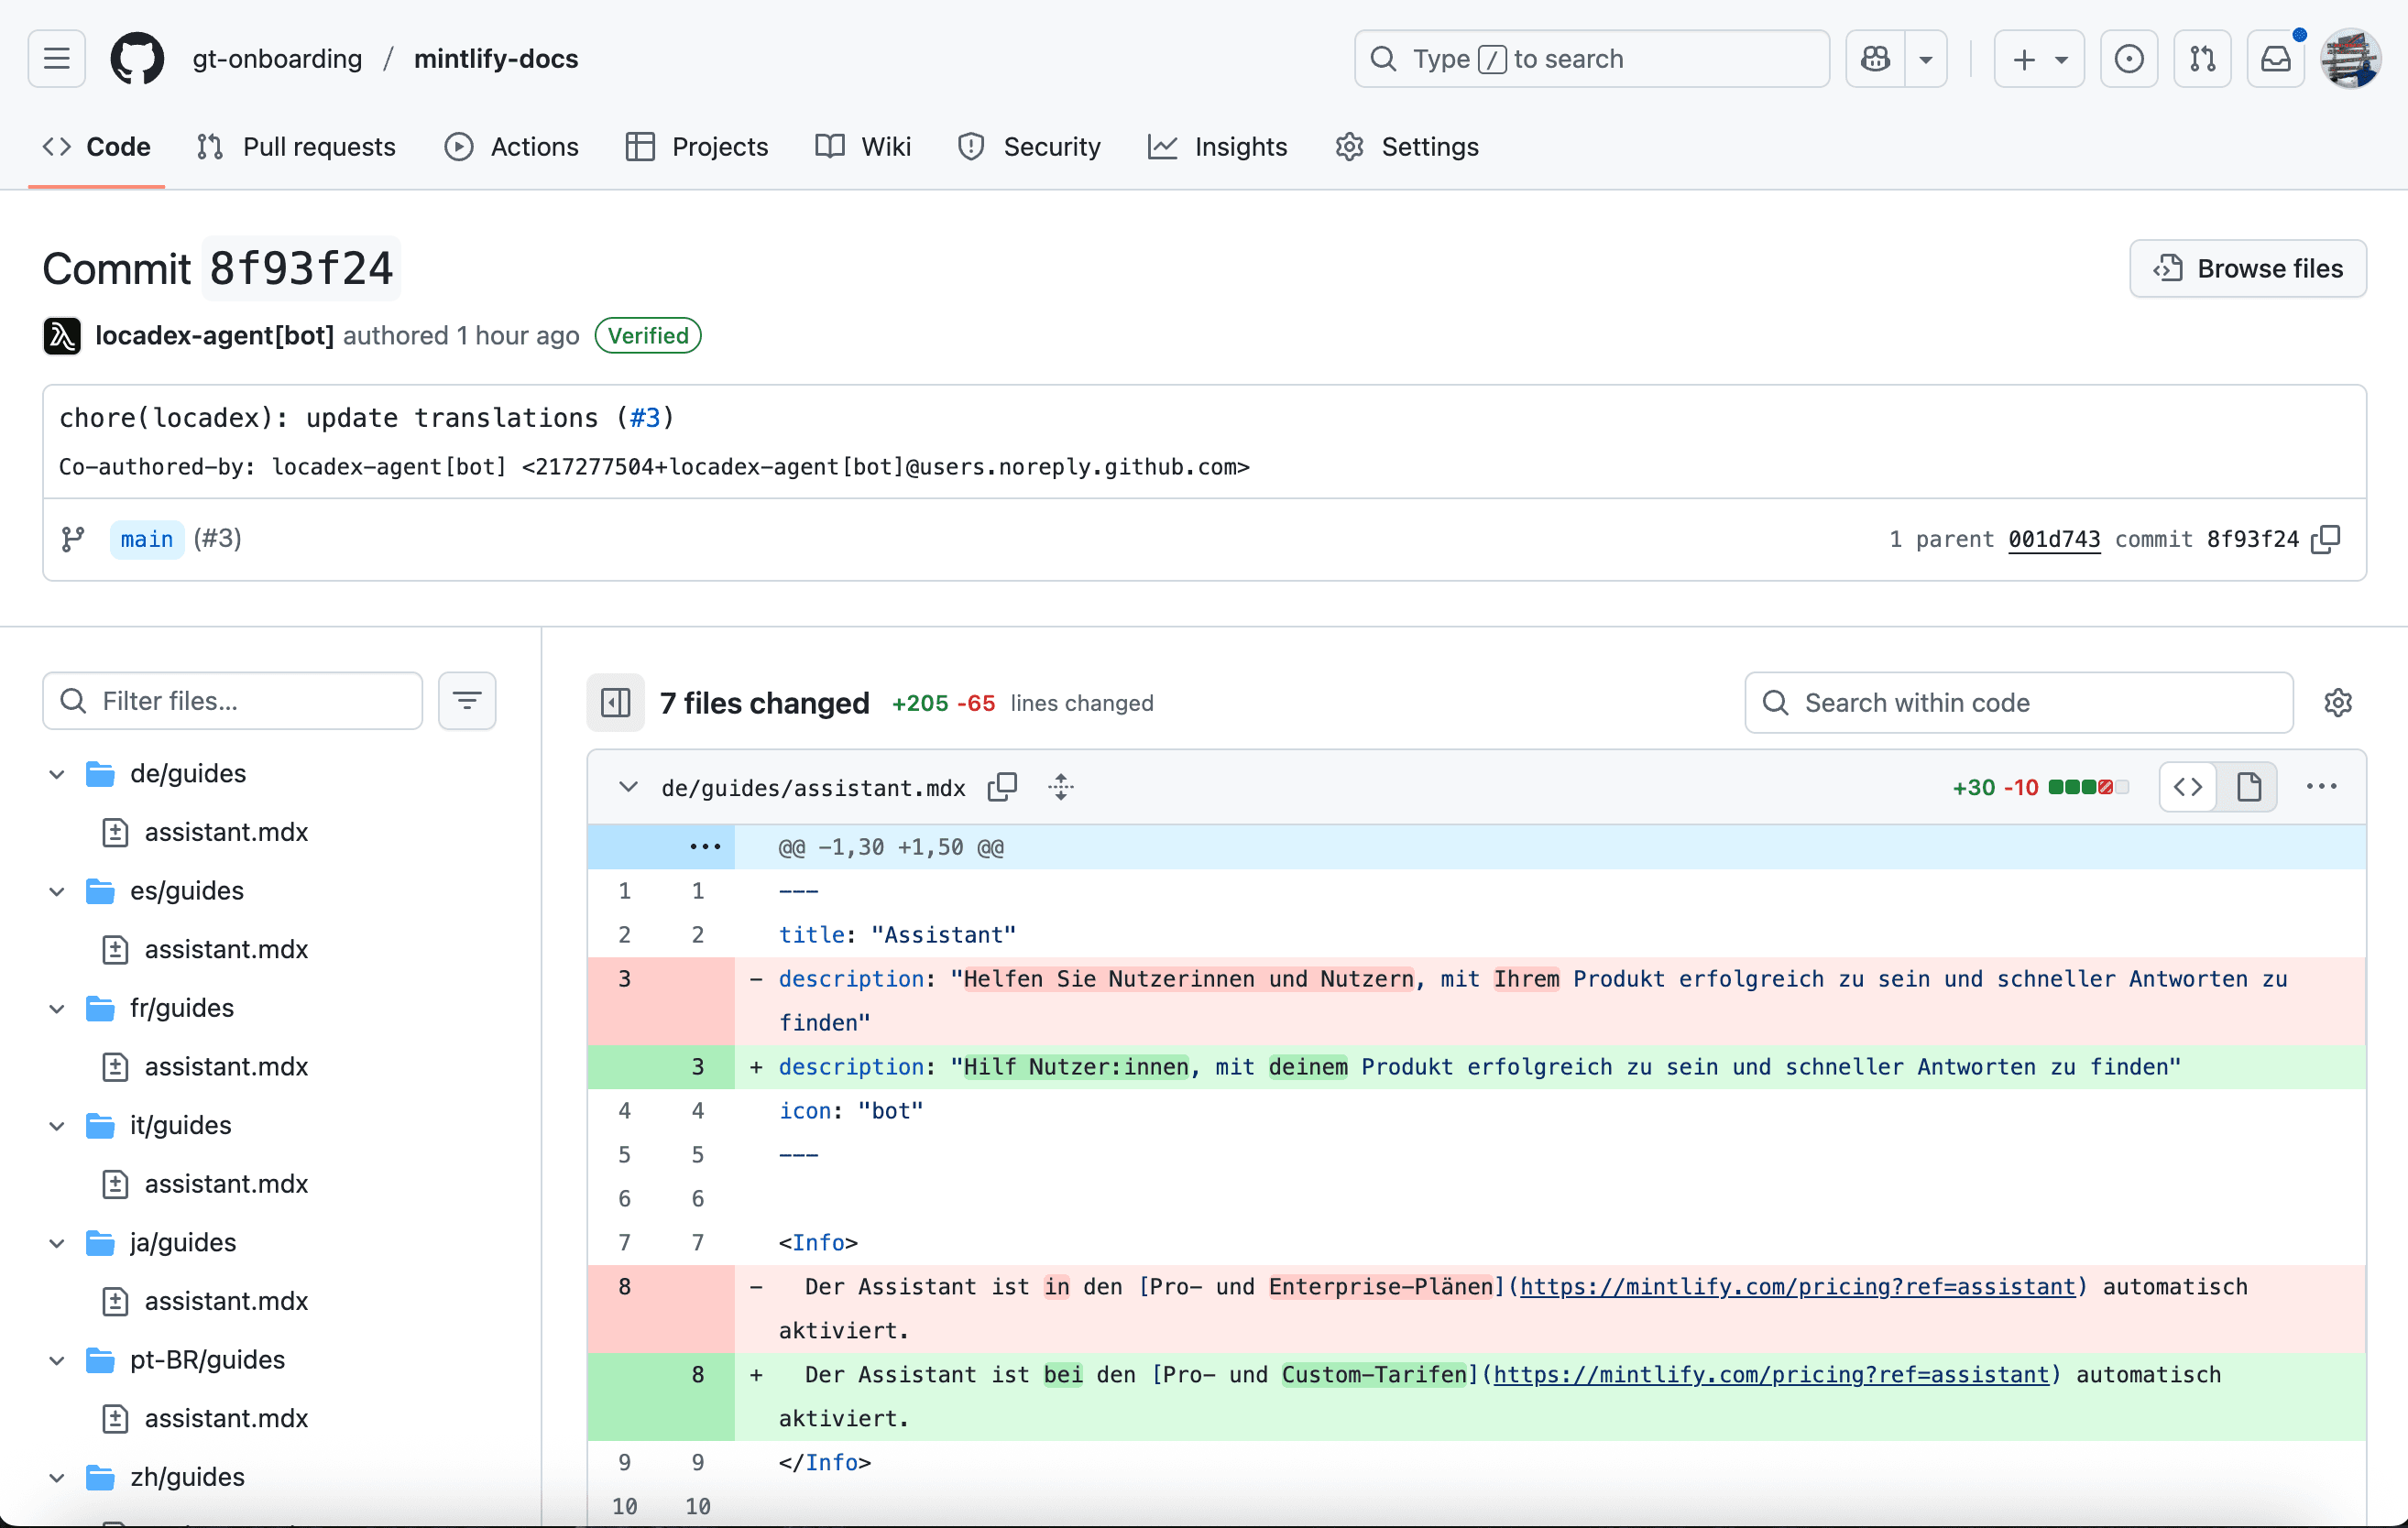Open the issues icon in header
Screen dimensions: 2408x1528
pos(2129,59)
